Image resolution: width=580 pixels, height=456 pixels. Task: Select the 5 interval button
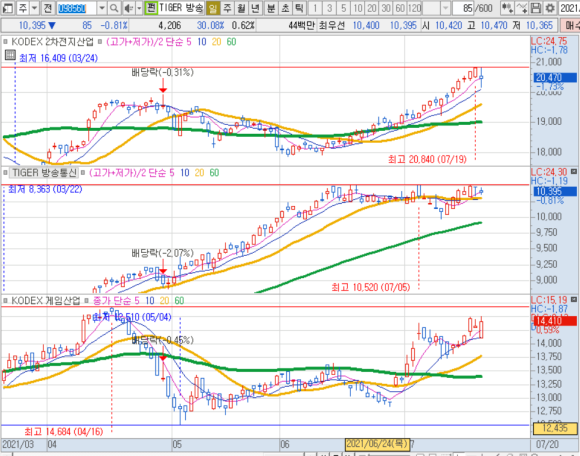tap(343, 8)
